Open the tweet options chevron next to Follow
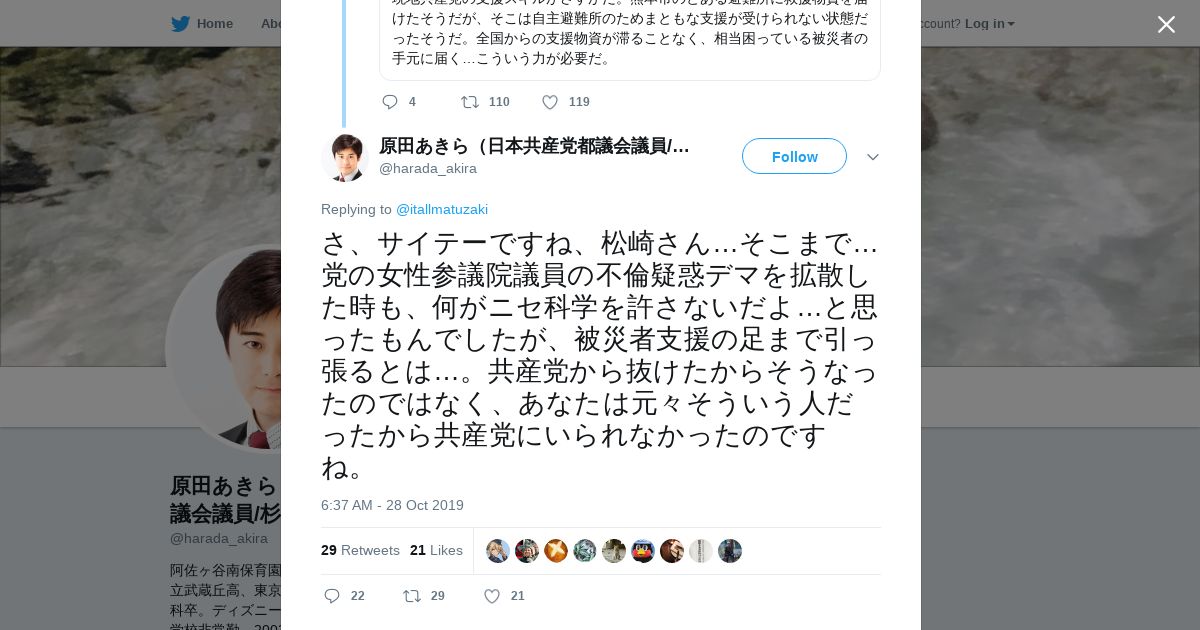This screenshot has height=630, width=1200. pyautogui.click(x=872, y=157)
